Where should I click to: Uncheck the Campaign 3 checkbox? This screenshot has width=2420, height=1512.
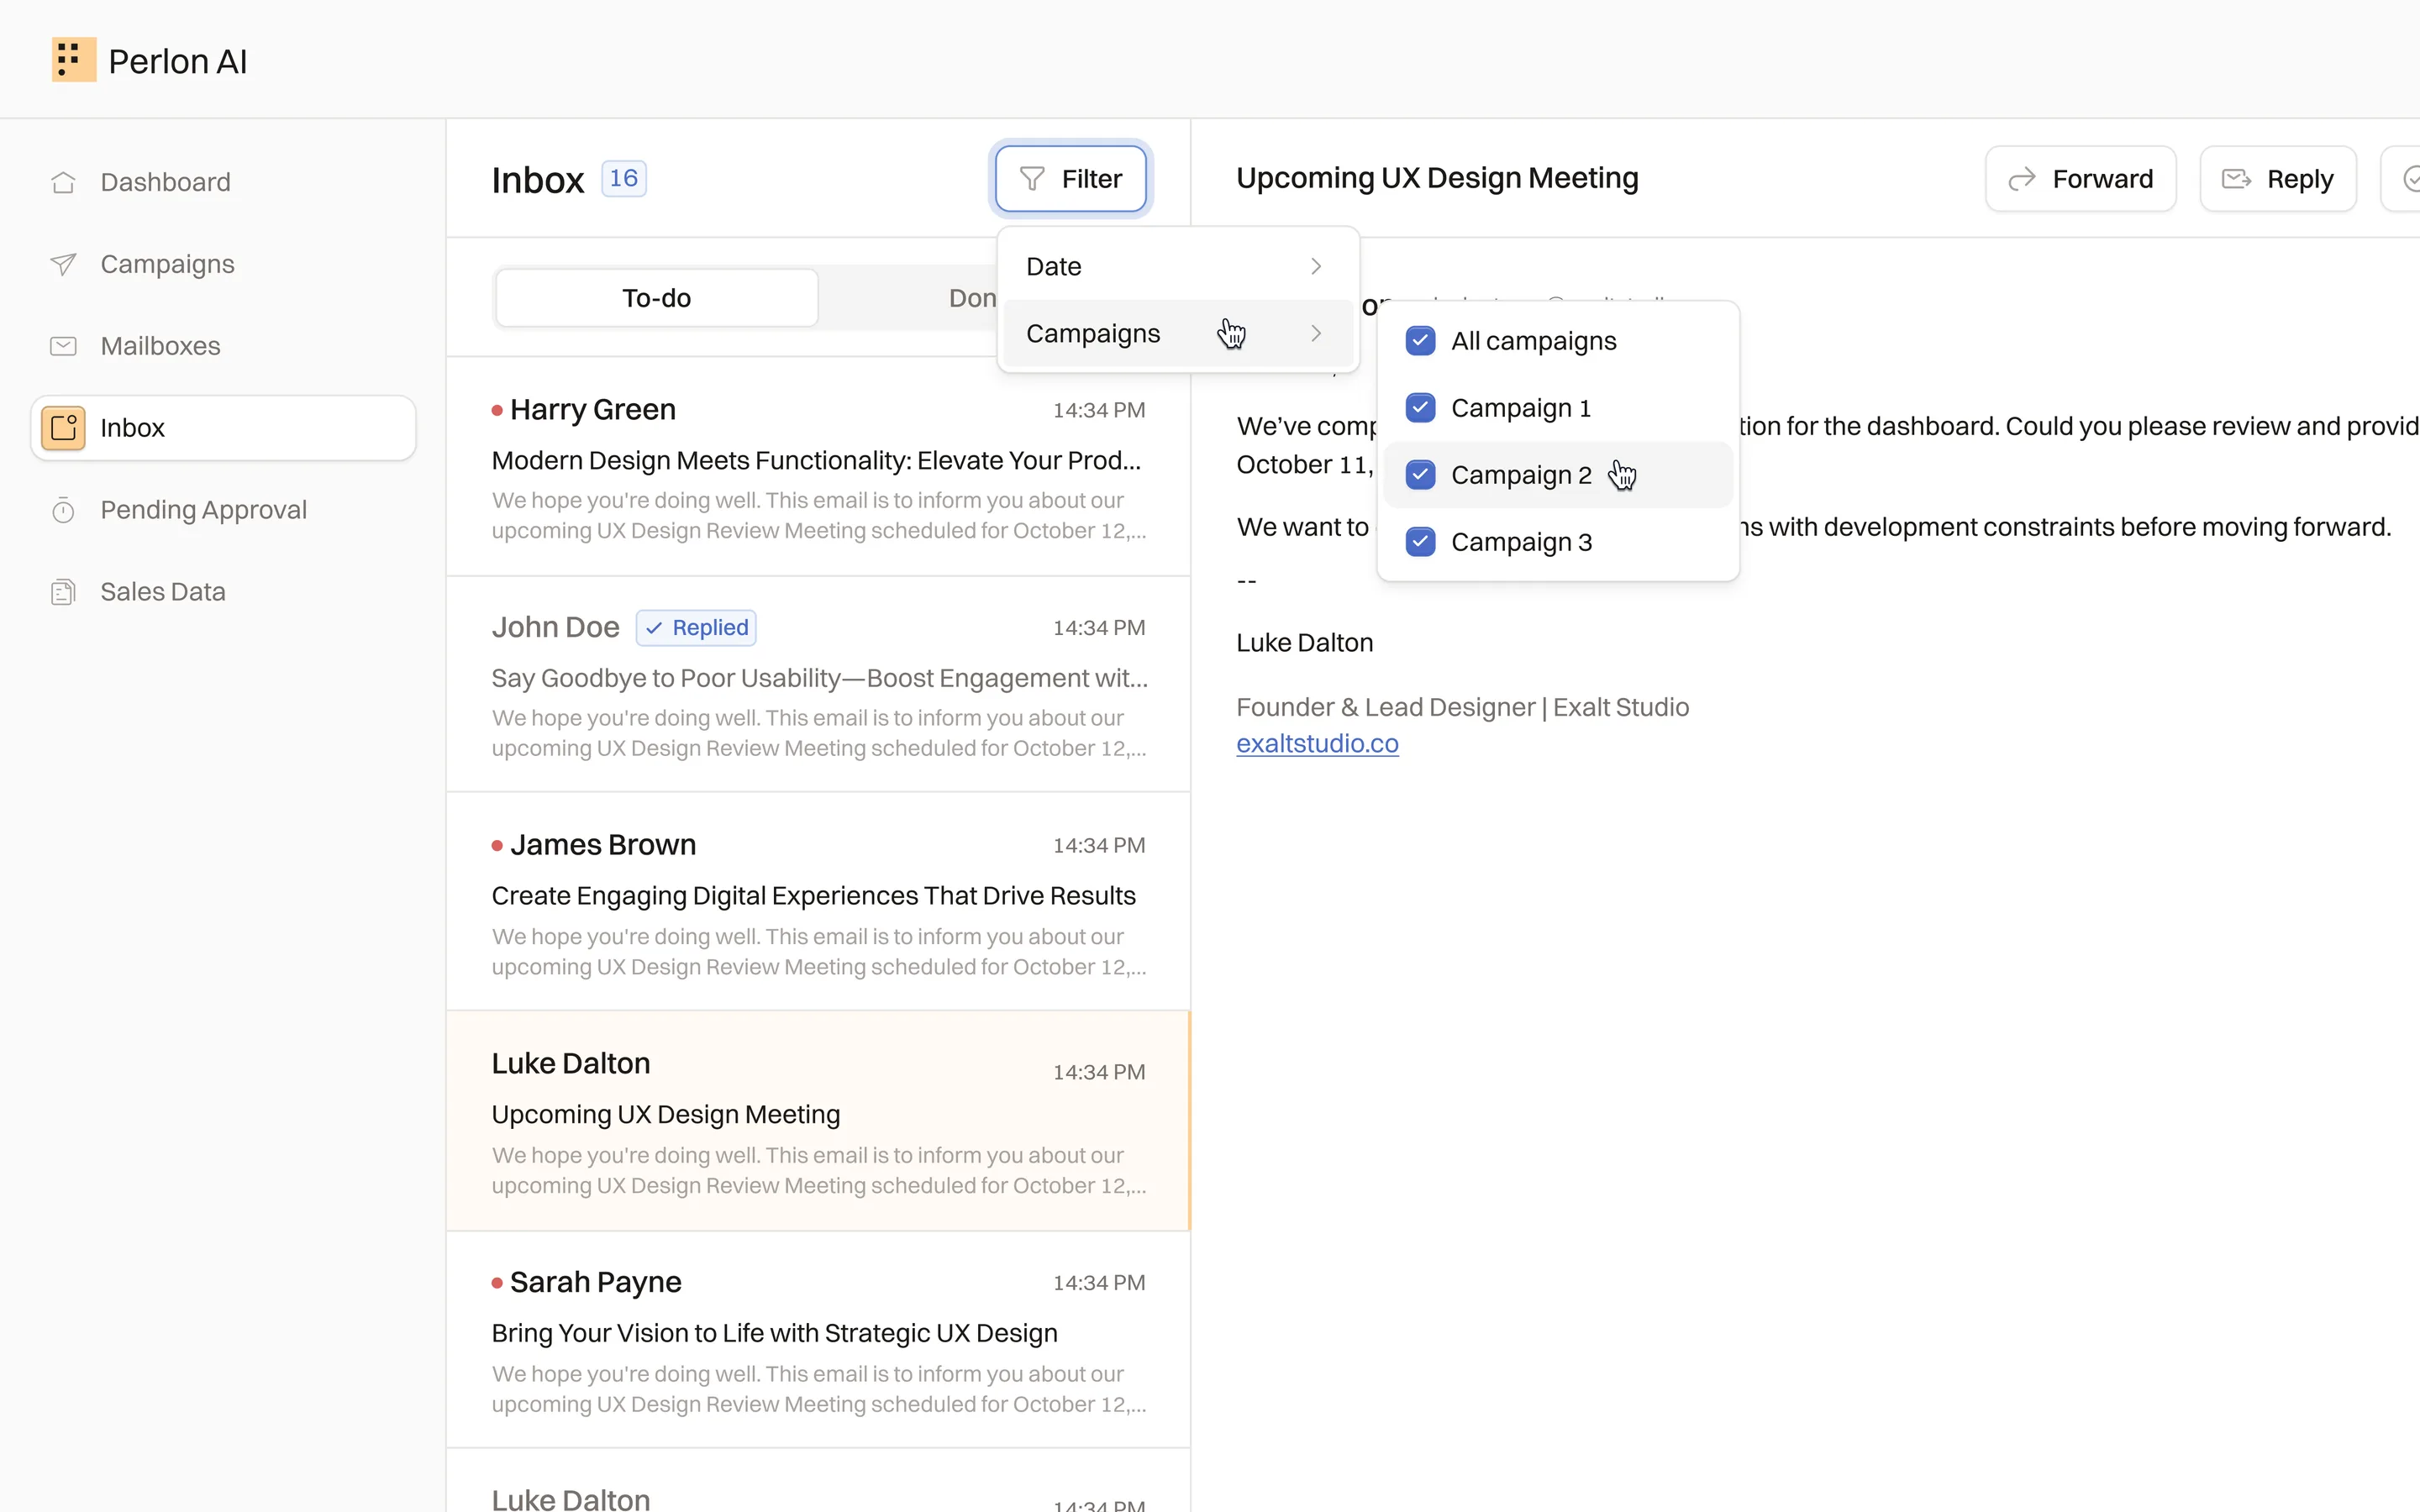point(1420,542)
